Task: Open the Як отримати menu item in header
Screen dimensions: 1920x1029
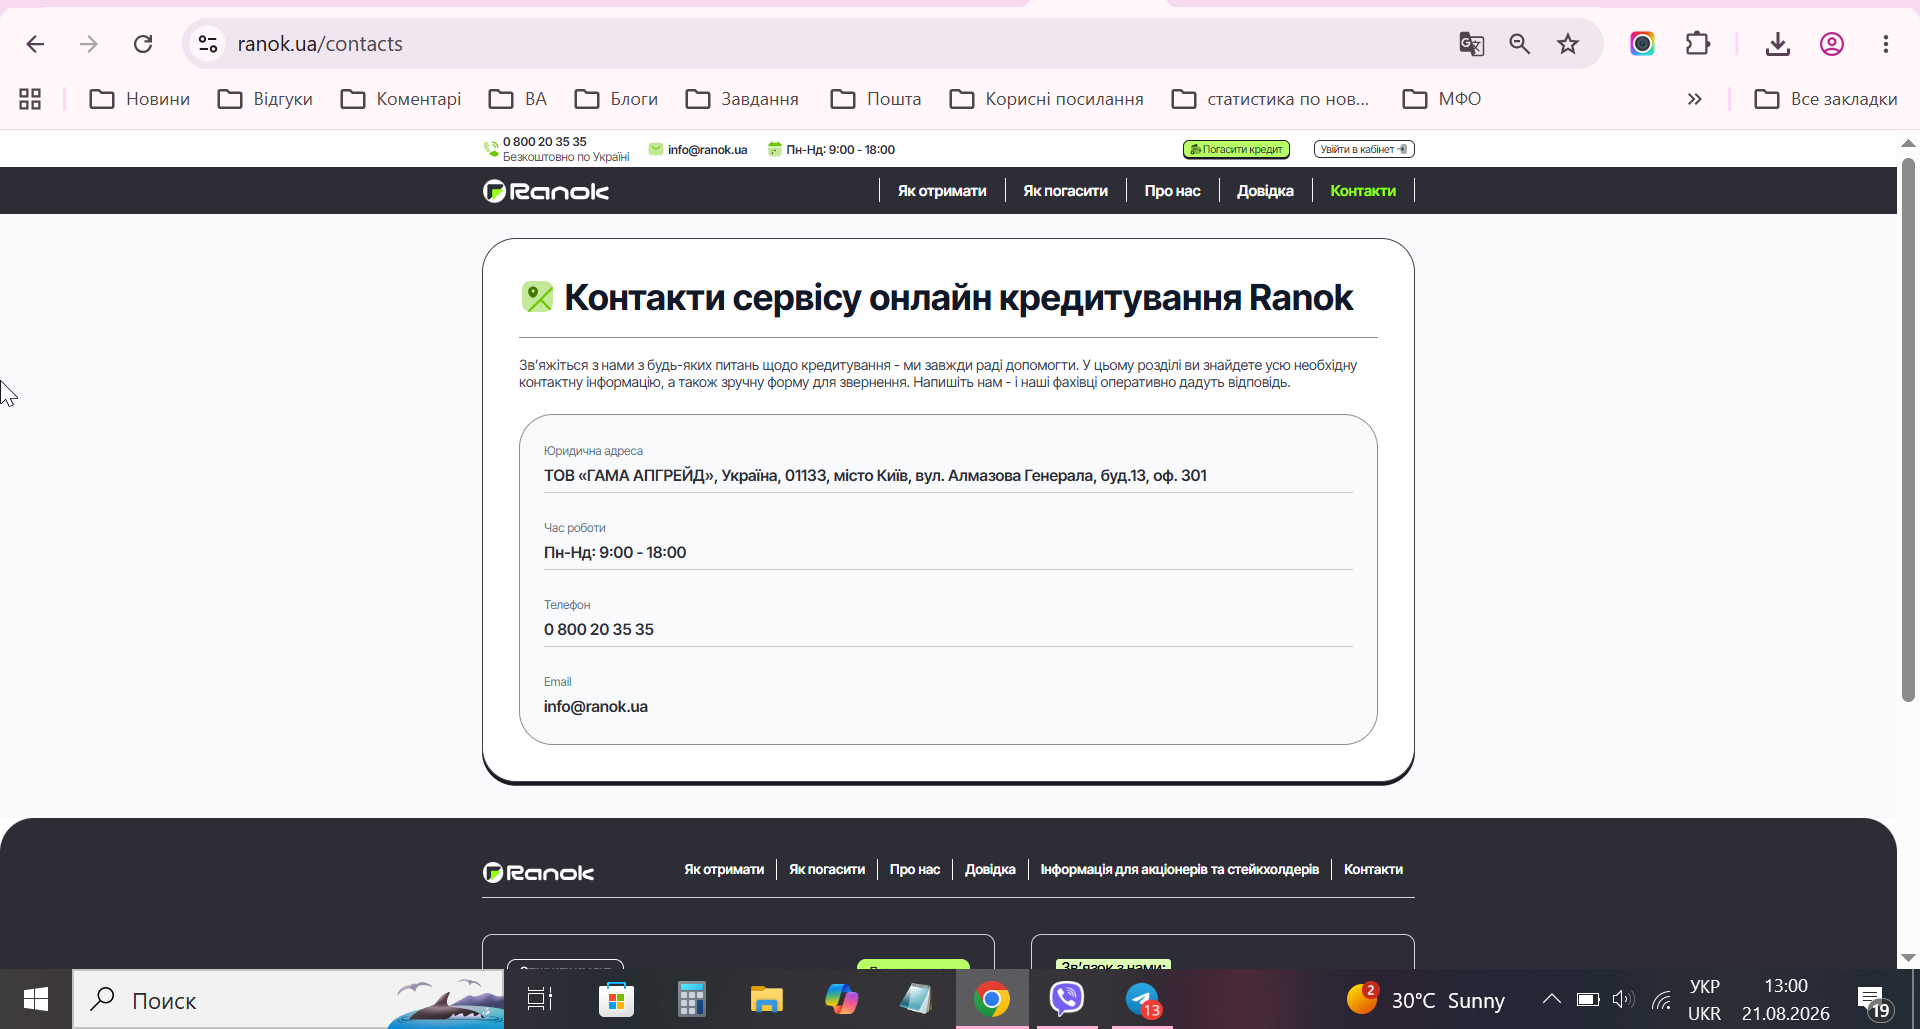Action: tap(942, 191)
